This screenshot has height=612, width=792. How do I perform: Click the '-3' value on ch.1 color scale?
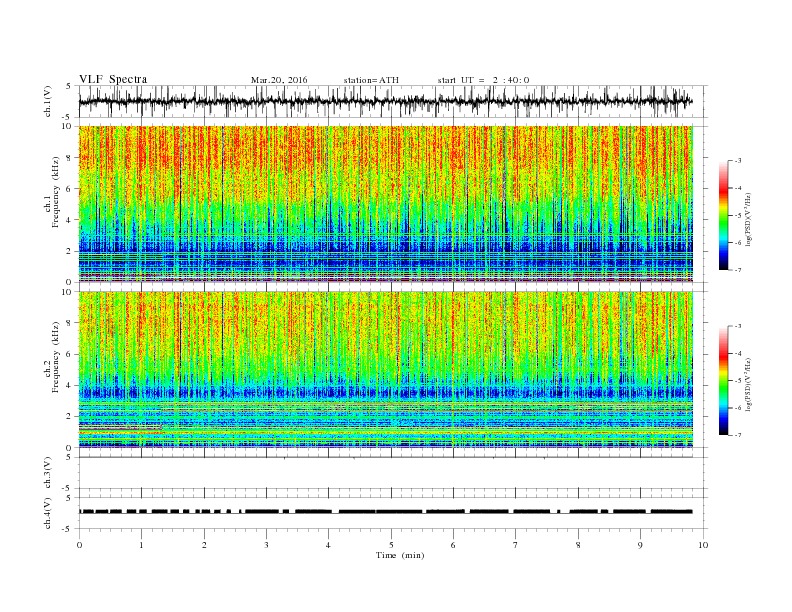point(738,161)
